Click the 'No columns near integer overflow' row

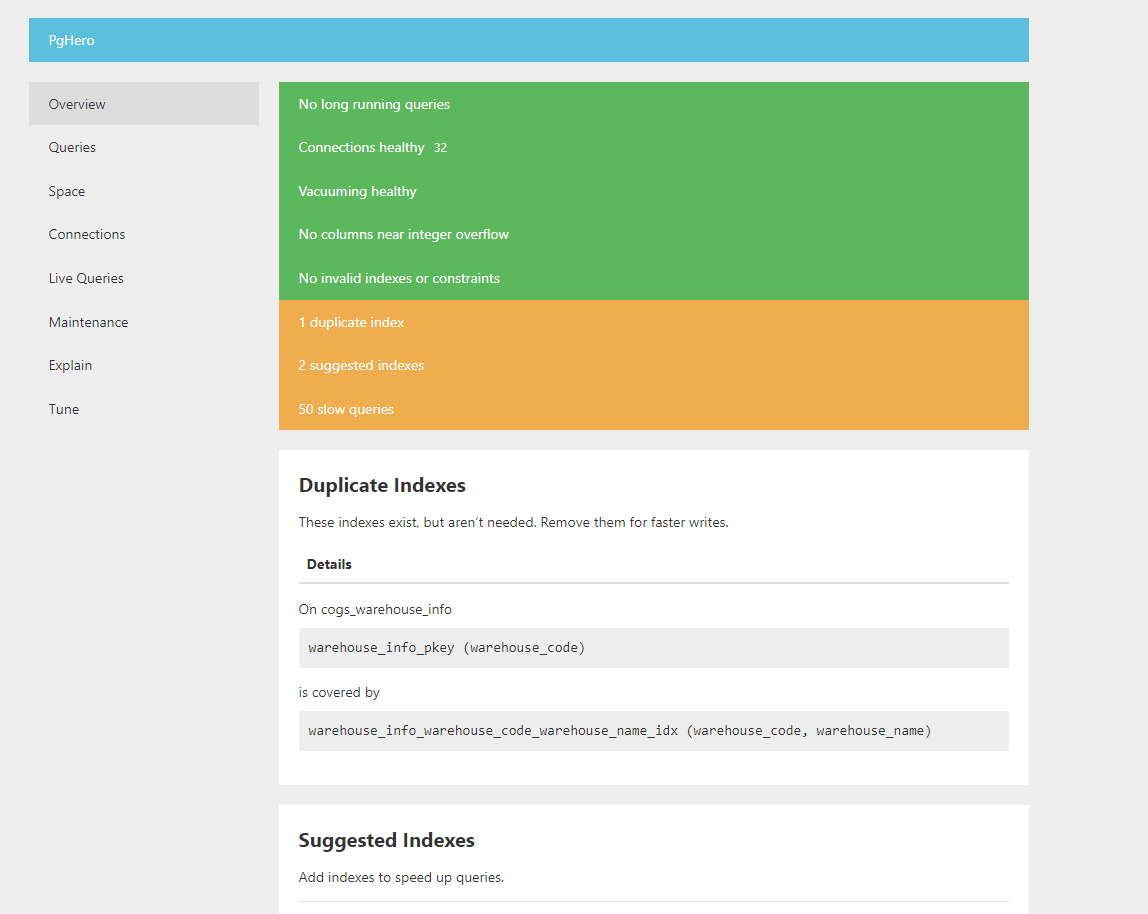(x=404, y=234)
